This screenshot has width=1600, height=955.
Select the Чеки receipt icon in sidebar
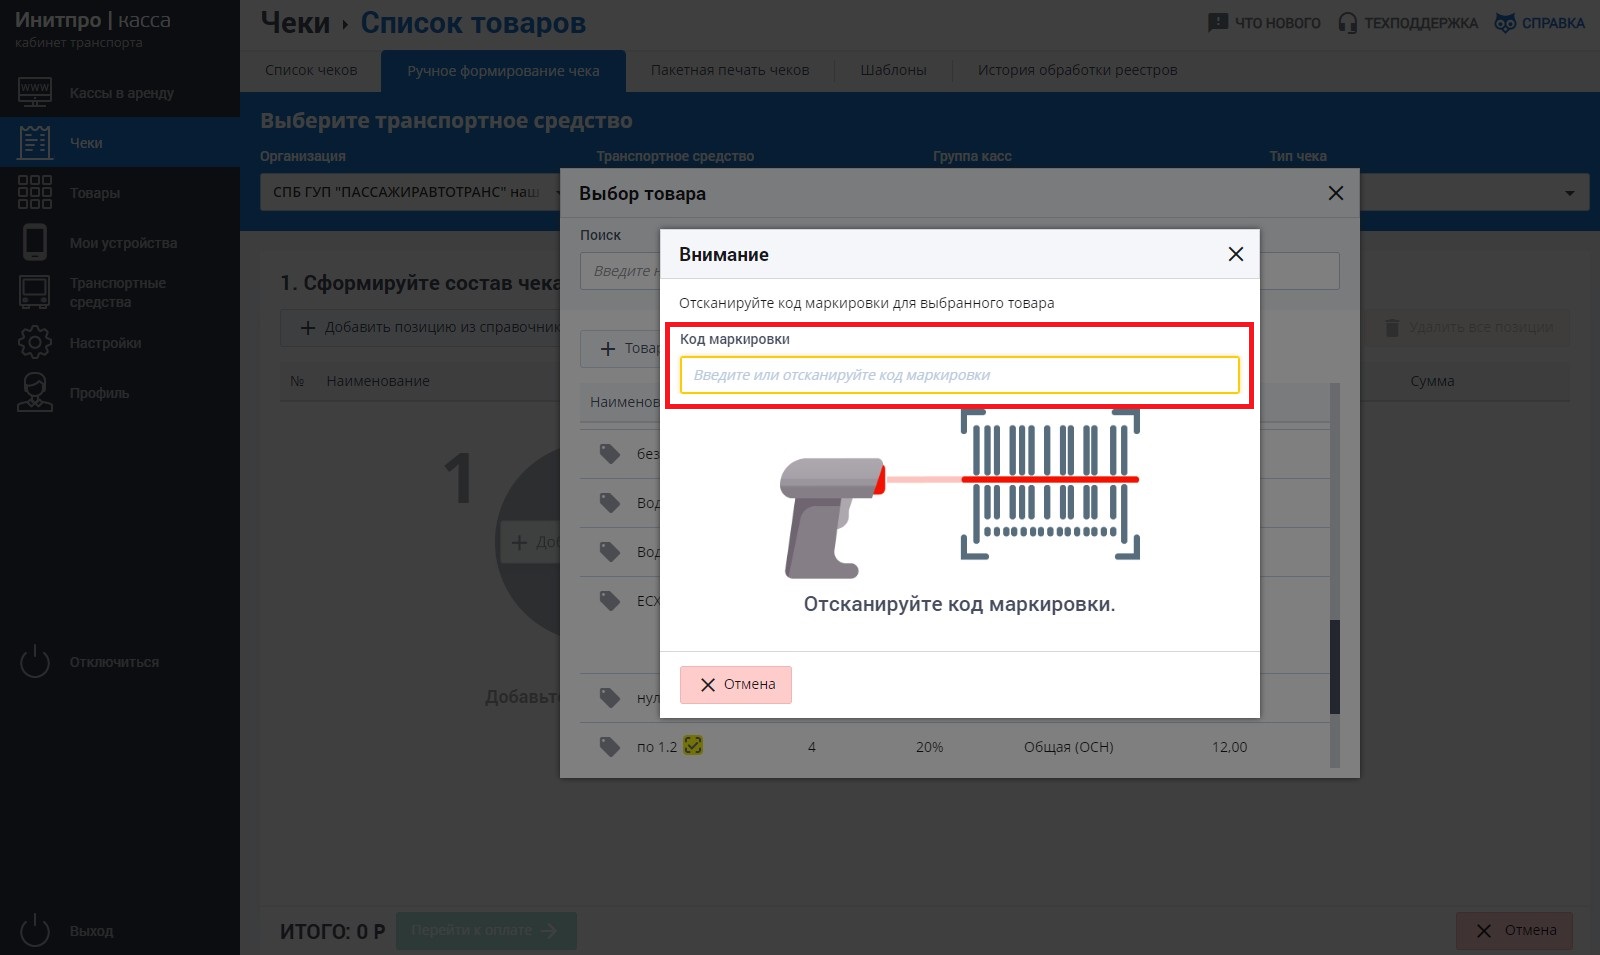[x=35, y=143]
